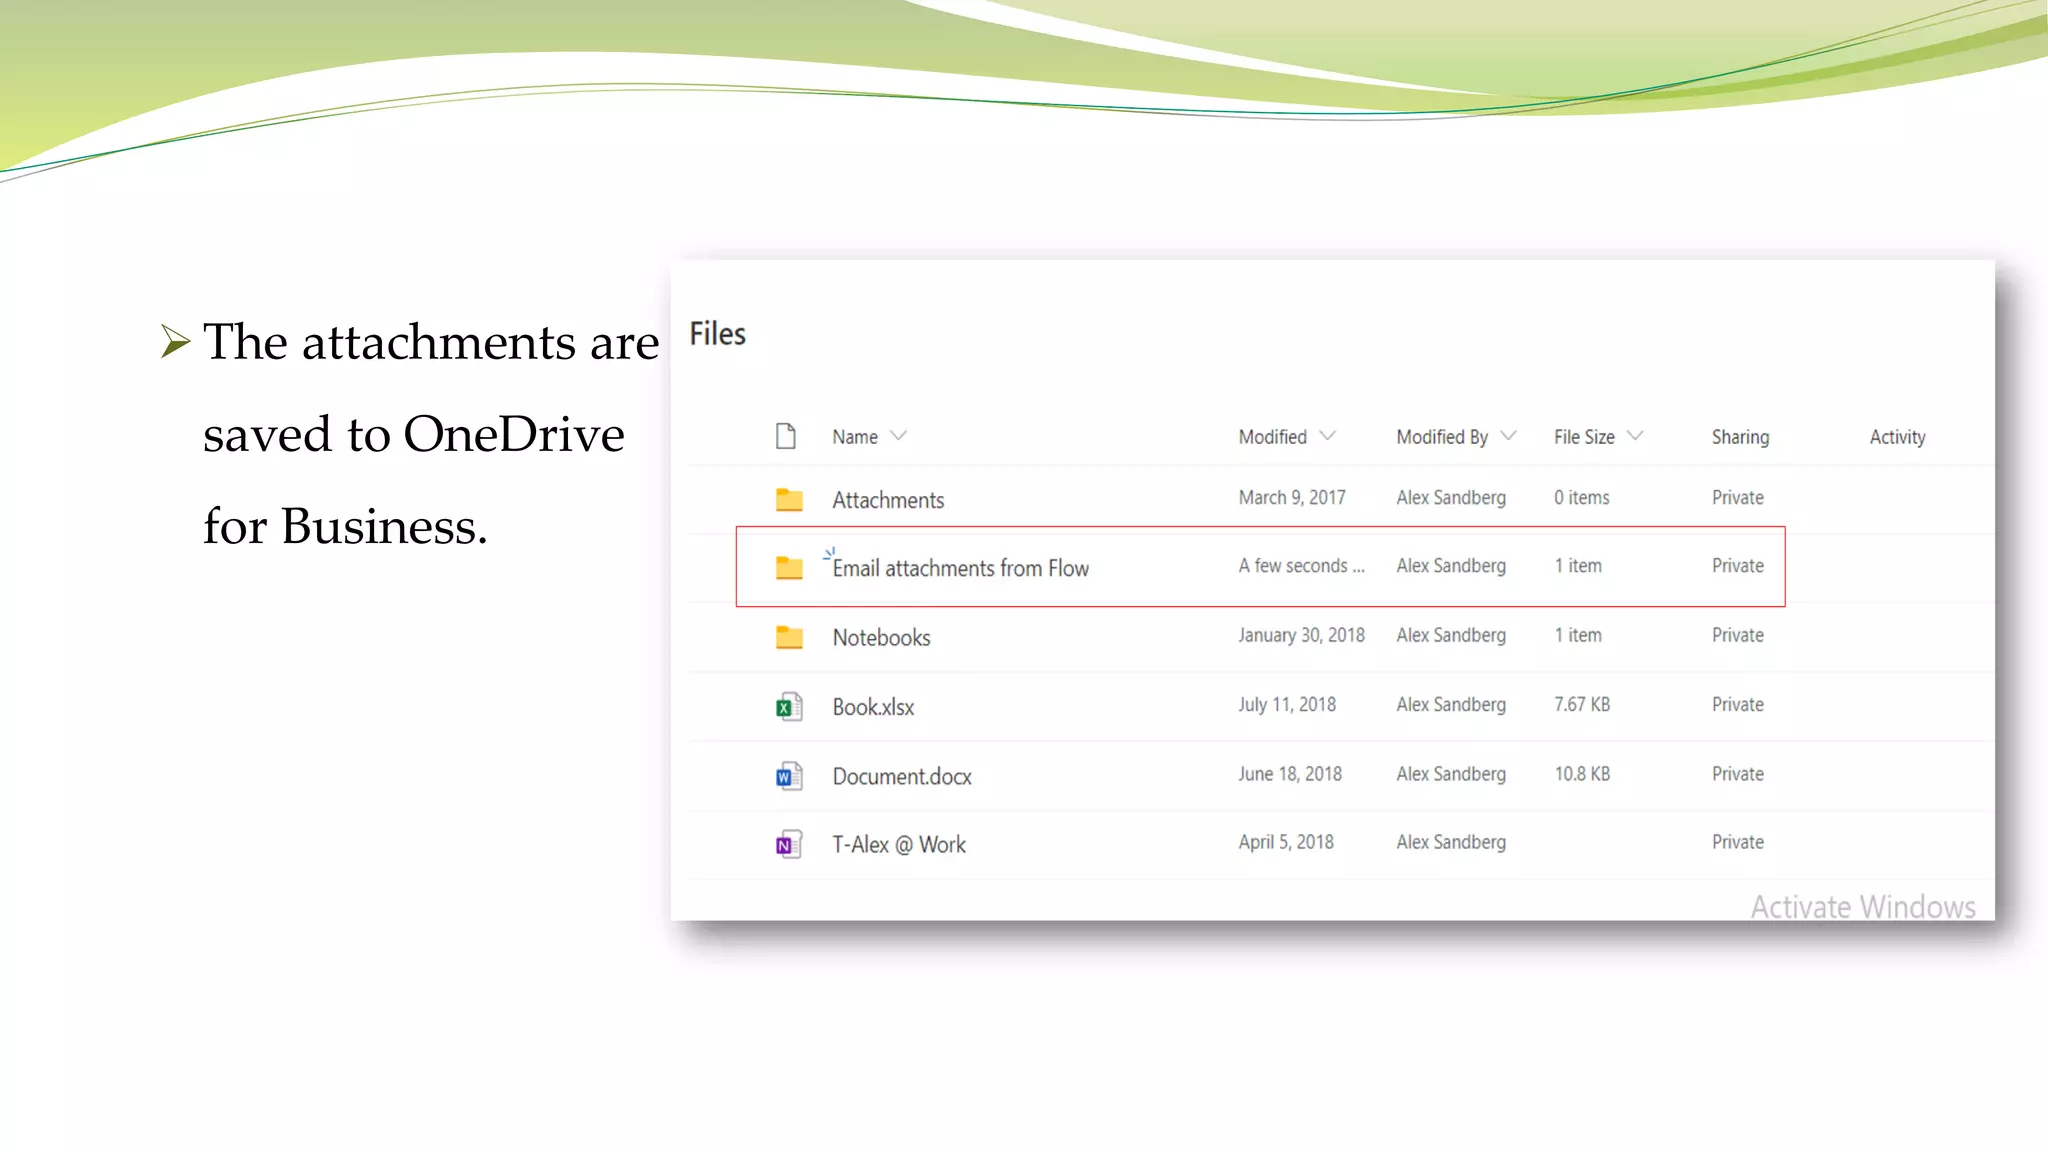2048x1152 pixels.
Task: Open the Attachments folder name
Action: pos(888,500)
